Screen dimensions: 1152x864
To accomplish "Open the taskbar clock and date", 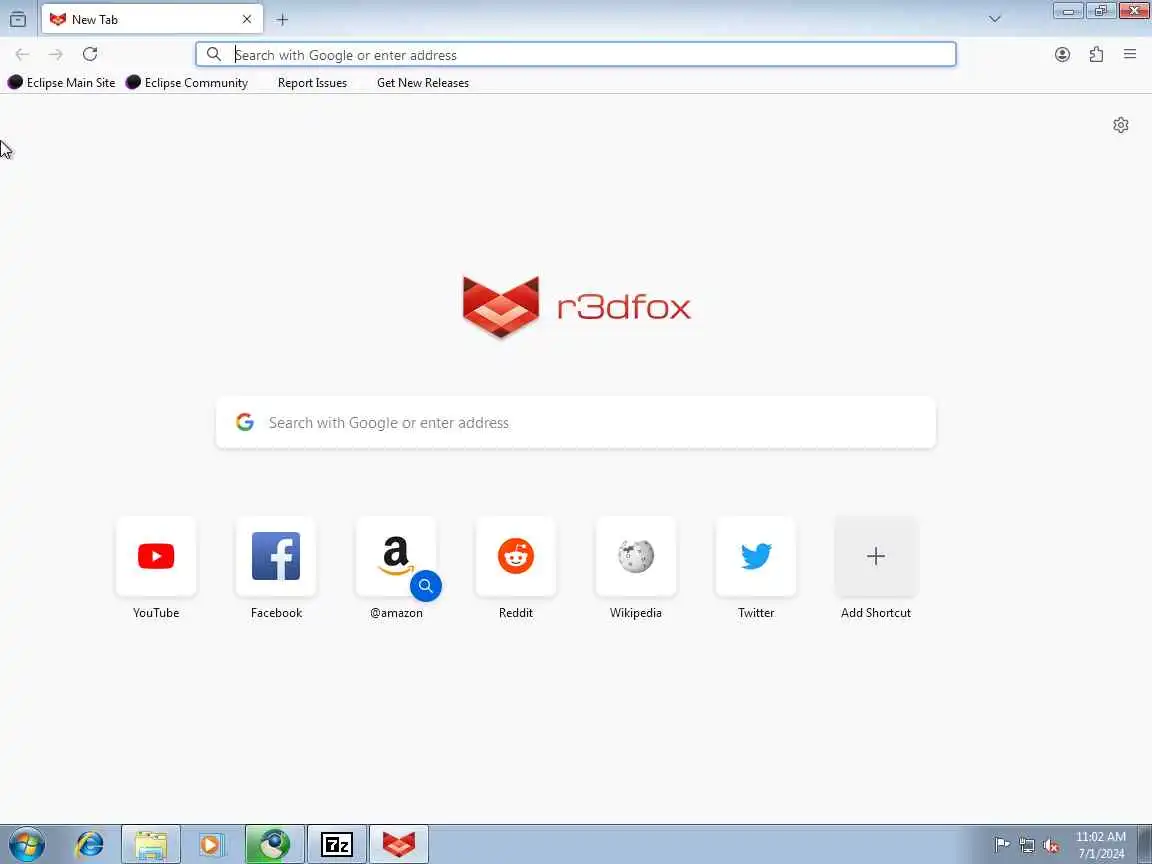I will (1101, 845).
